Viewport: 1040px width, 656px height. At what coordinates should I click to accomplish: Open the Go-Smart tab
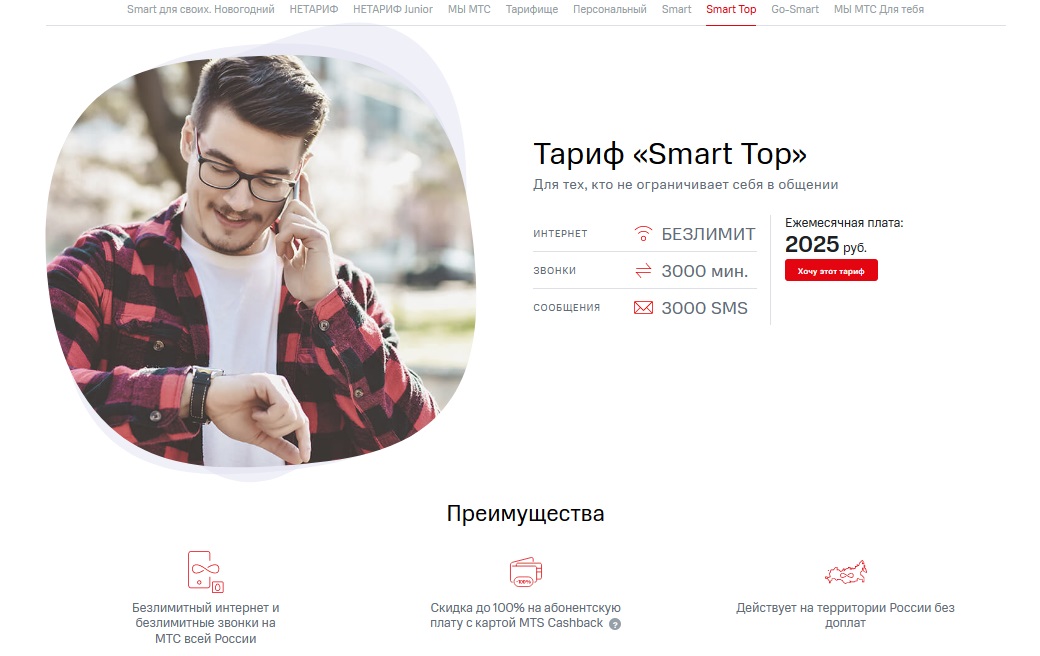pos(795,9)
